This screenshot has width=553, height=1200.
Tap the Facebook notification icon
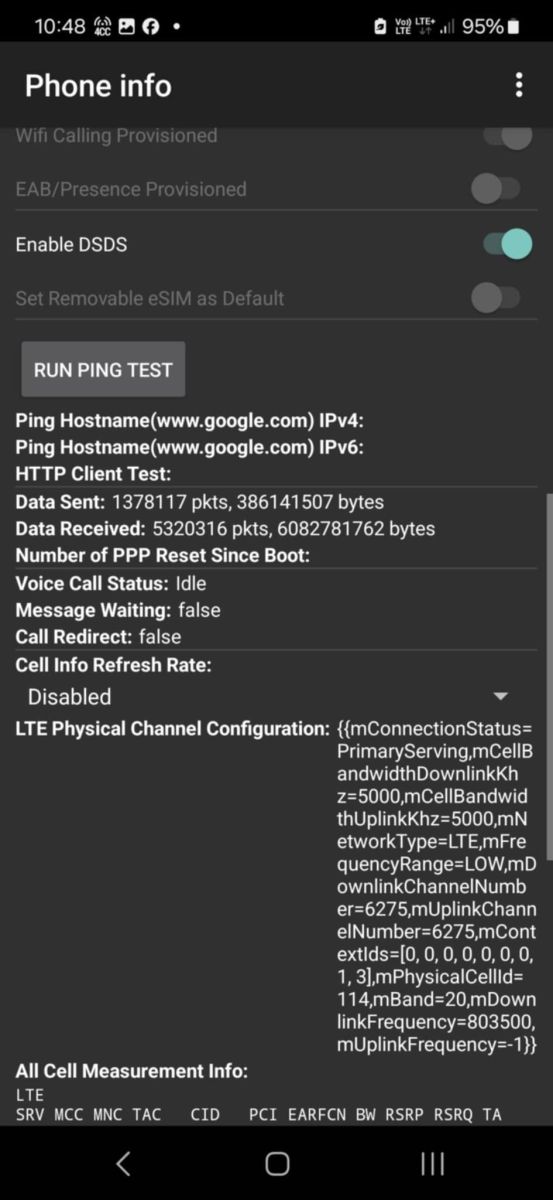tap(151, 27)
